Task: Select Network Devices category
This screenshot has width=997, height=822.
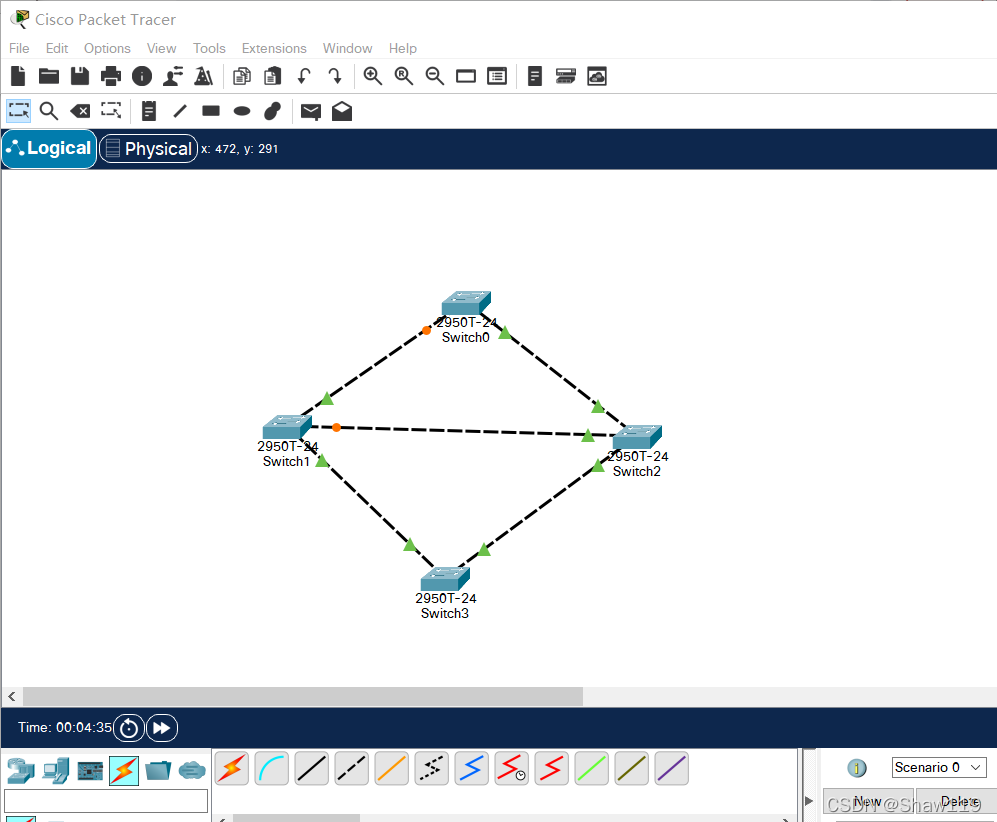Action: pos(21,771)
